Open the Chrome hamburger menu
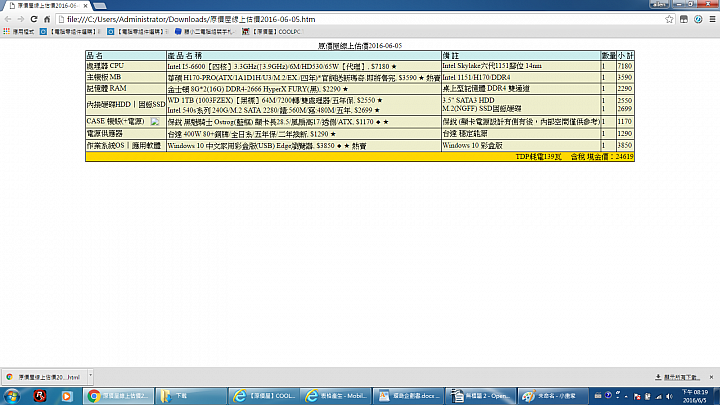720x405 pixels. click(x=712, y=19)
